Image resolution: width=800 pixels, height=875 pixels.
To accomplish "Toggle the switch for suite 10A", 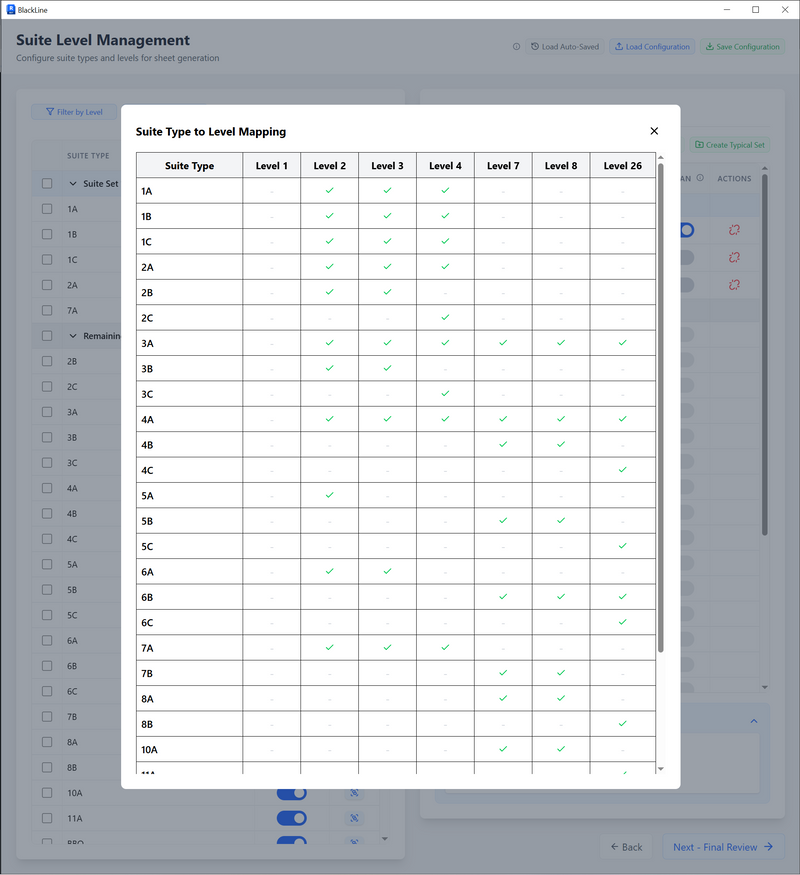I will click(x=292, y=793).
